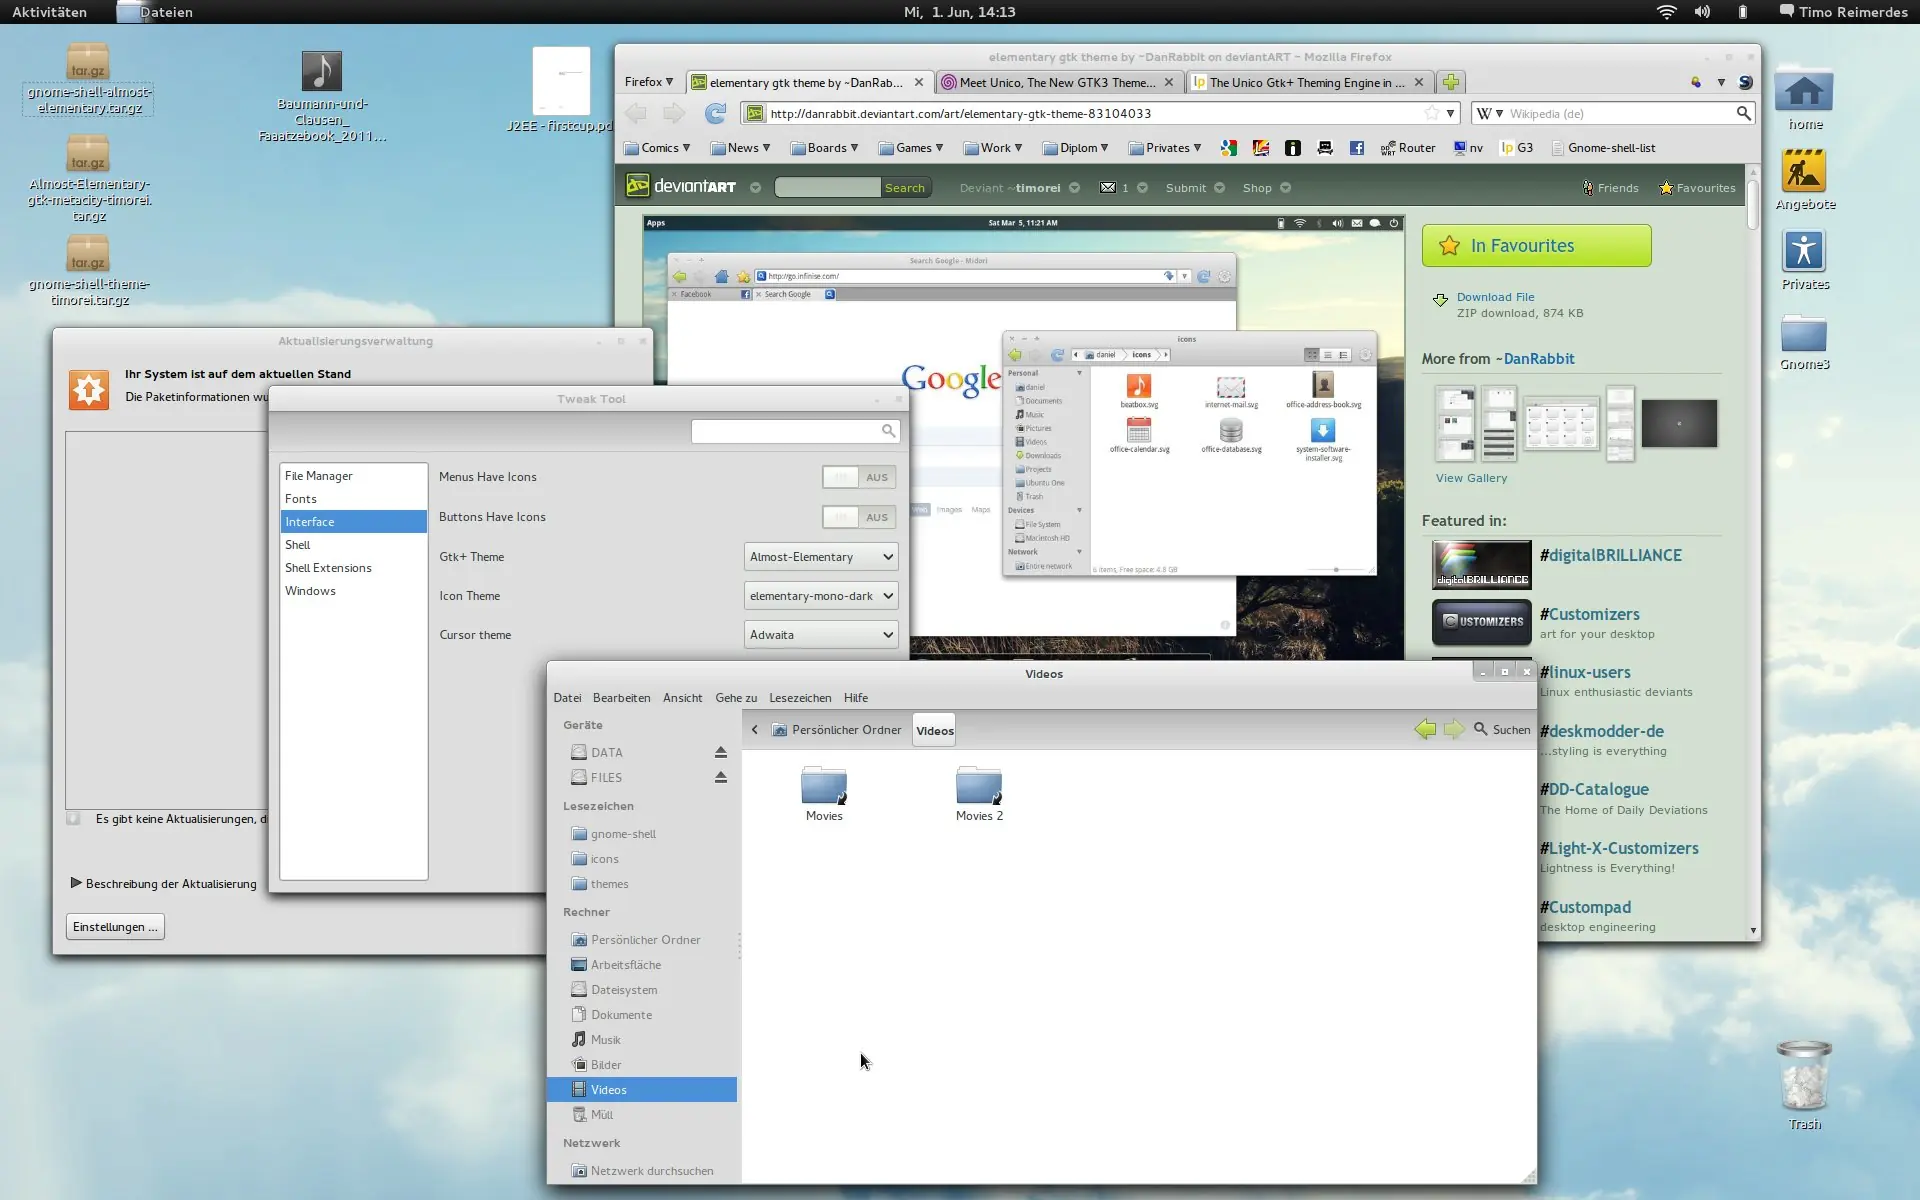Image resolution: width=1920 pixels, height=1200 pixels.
Task: Open the Datei menu
Action: tap(567, 698)
